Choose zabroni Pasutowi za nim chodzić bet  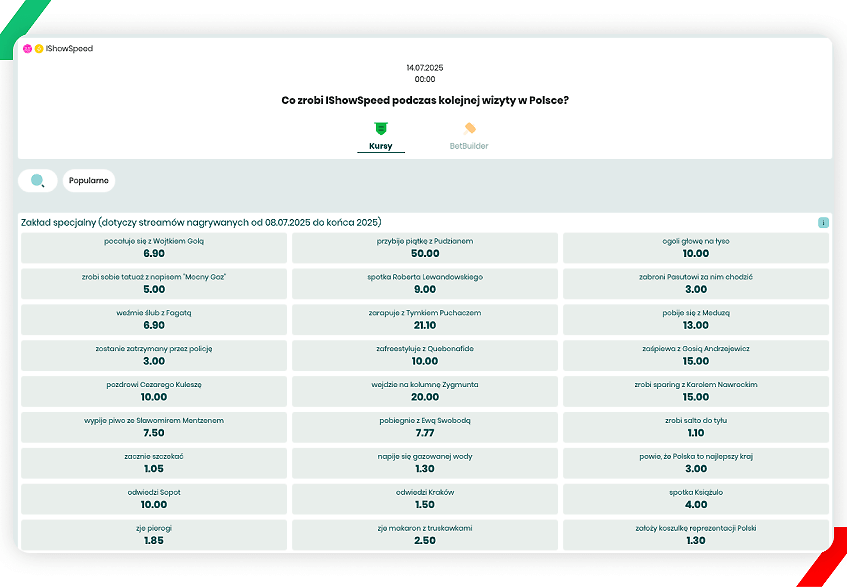(x=696, y=284)
